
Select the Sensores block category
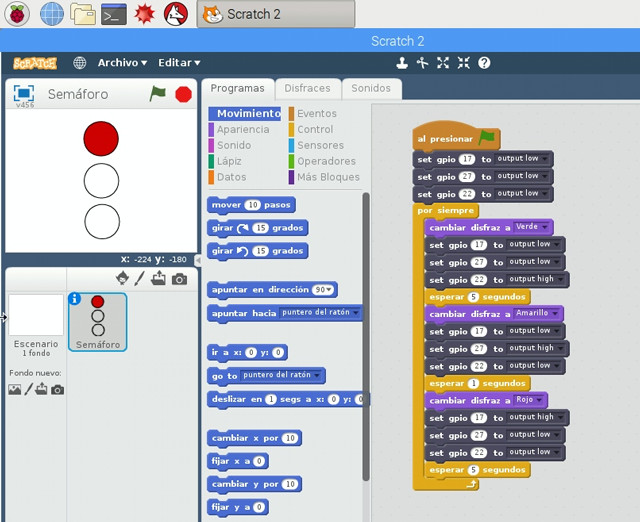[x=317, y=145]
